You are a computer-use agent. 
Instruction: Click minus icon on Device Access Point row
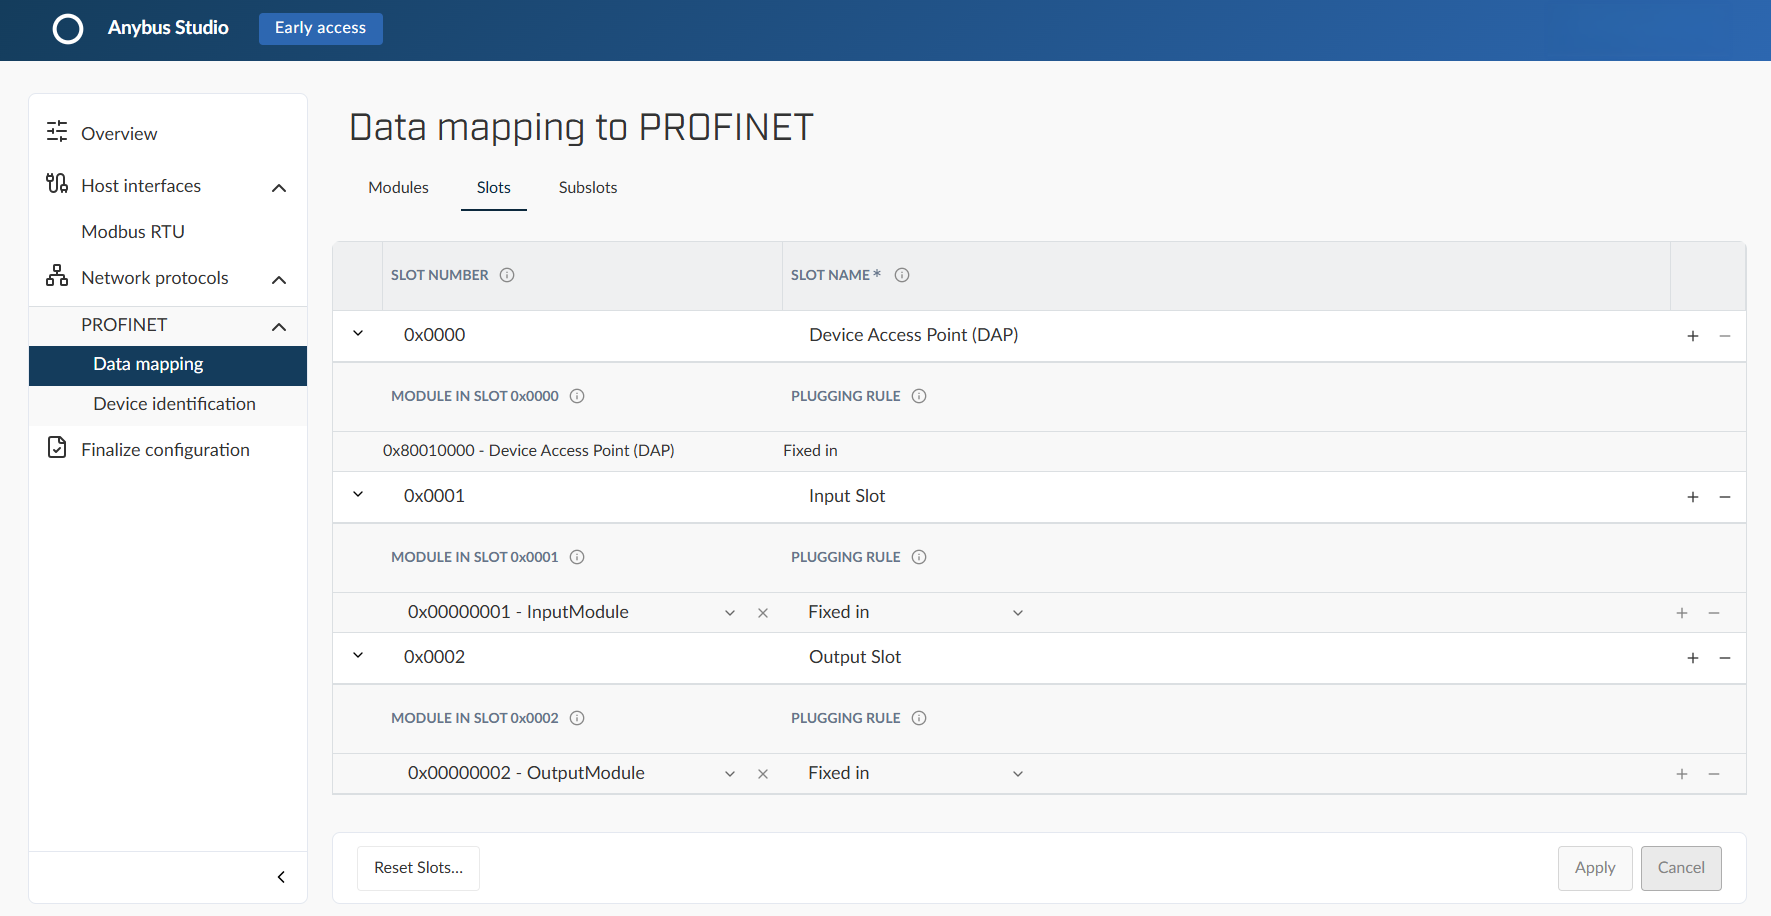pos(1725,336)
